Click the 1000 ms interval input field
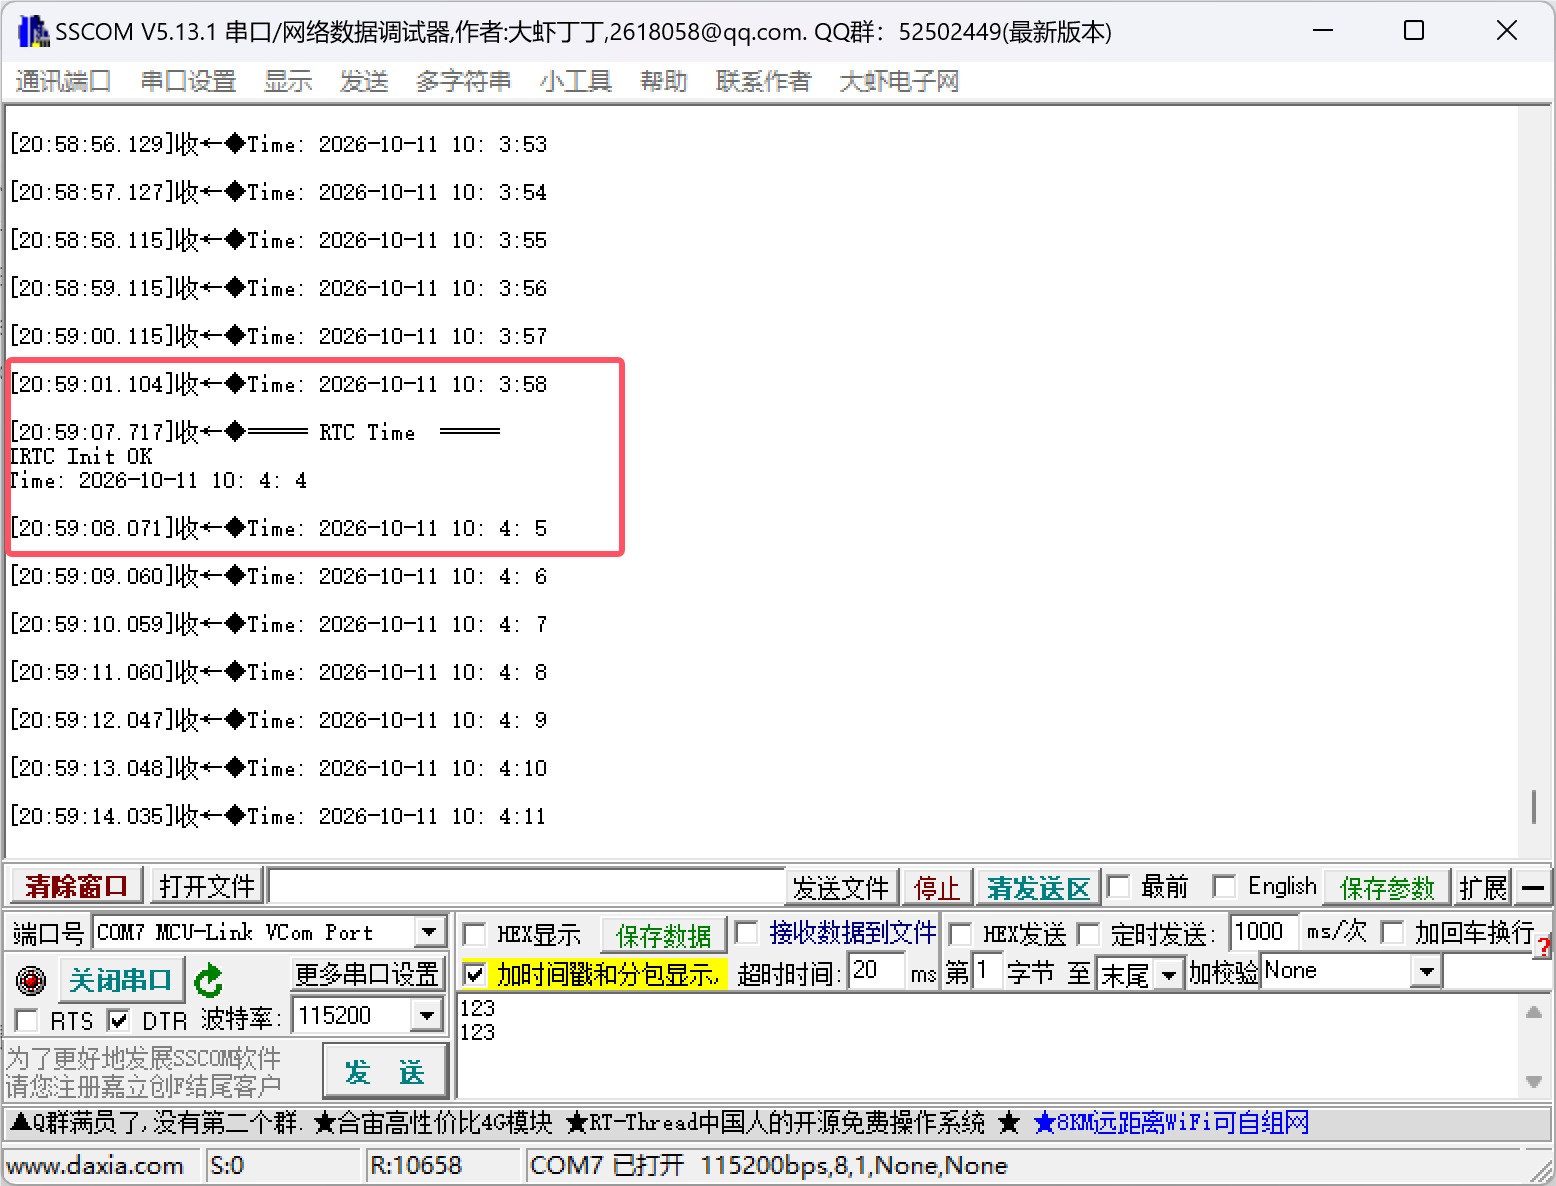Screen dimensions: 1556x1186 pos(1264,932)
